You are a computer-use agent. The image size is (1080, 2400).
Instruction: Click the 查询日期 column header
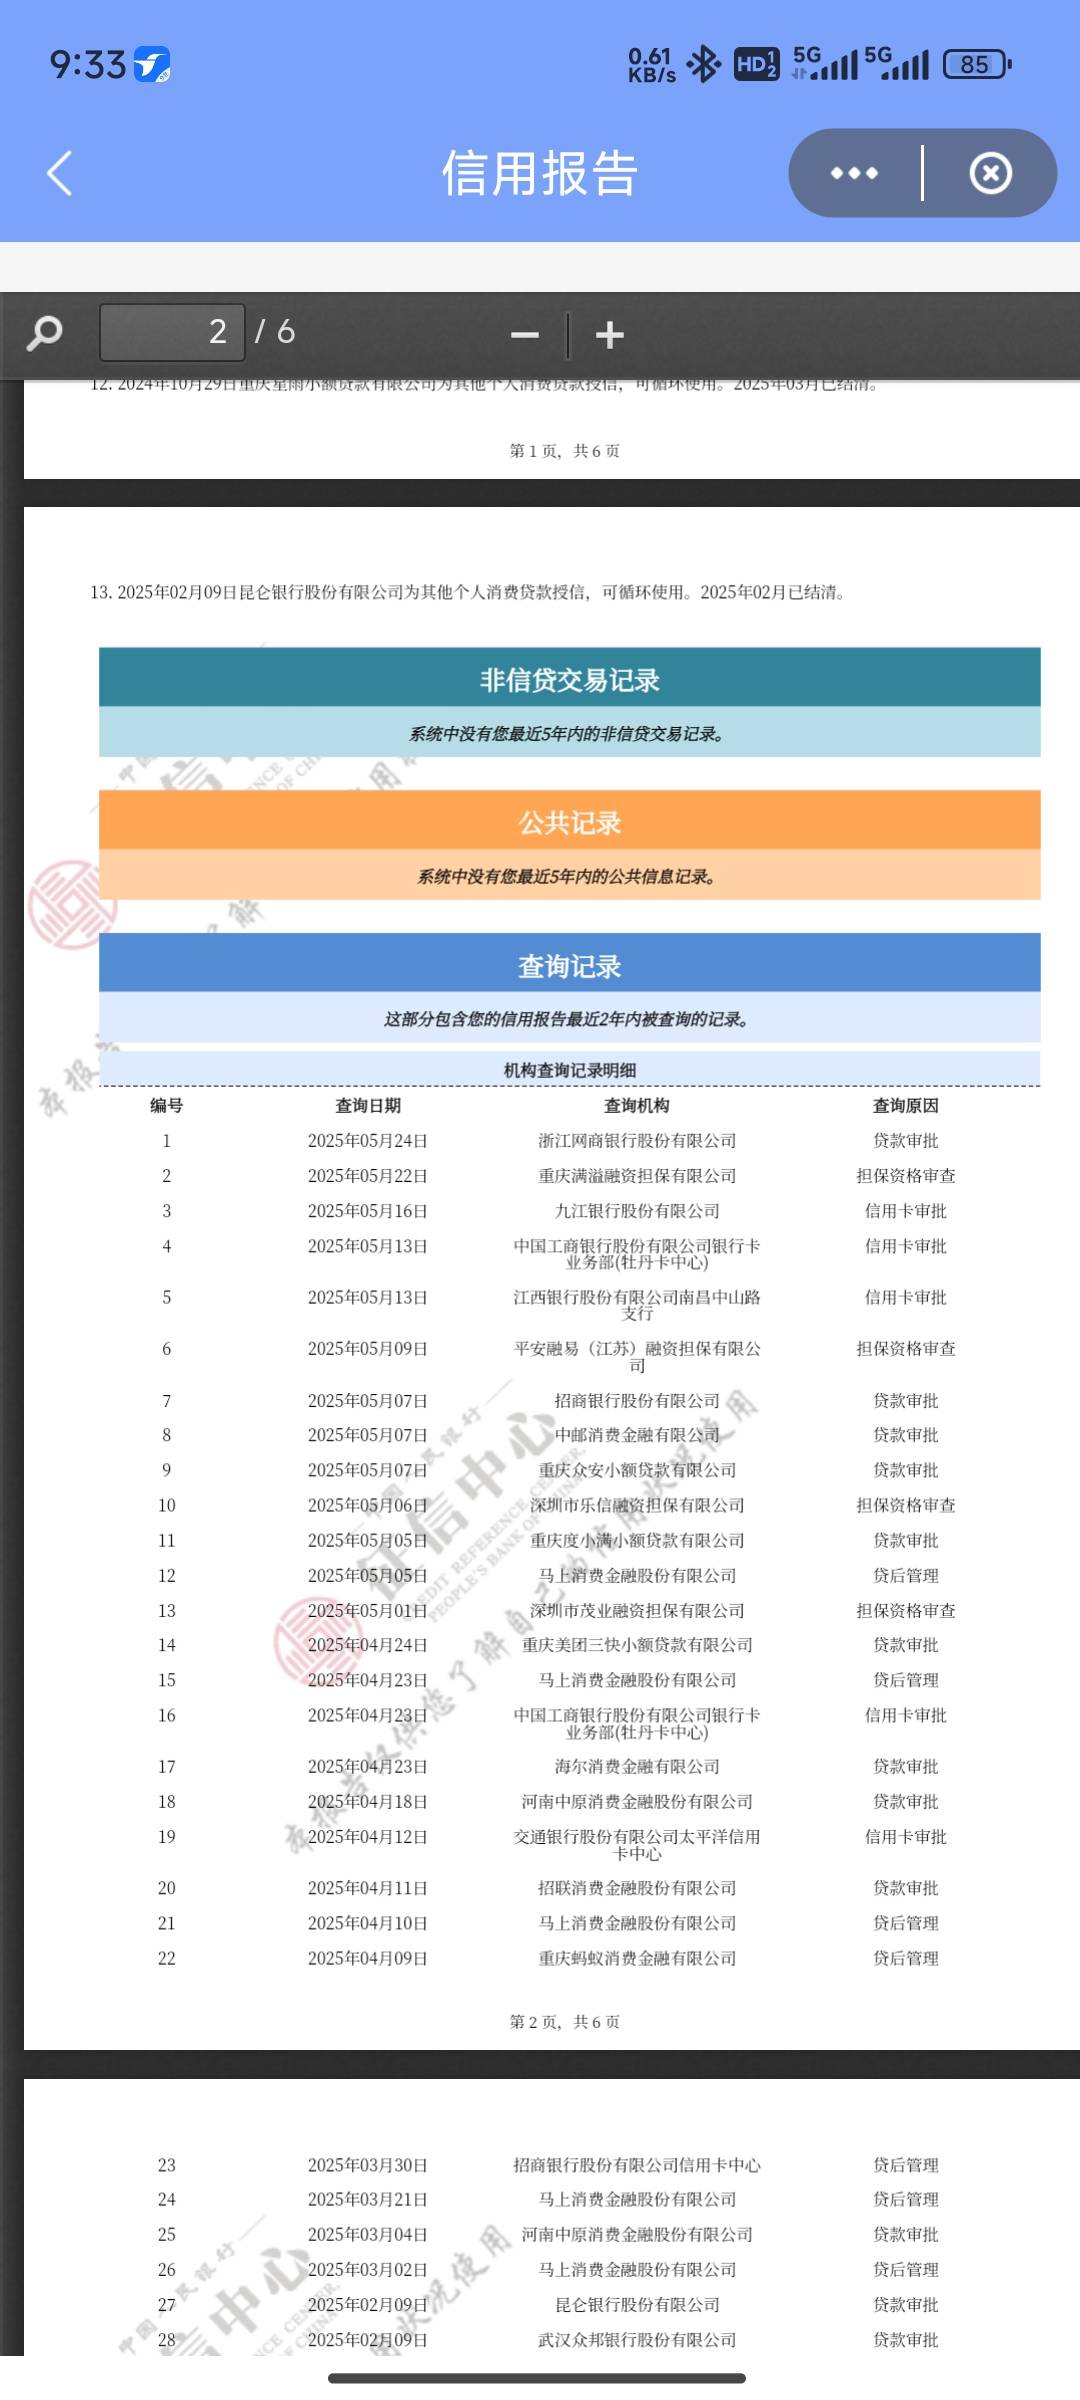pos(368,1105)
